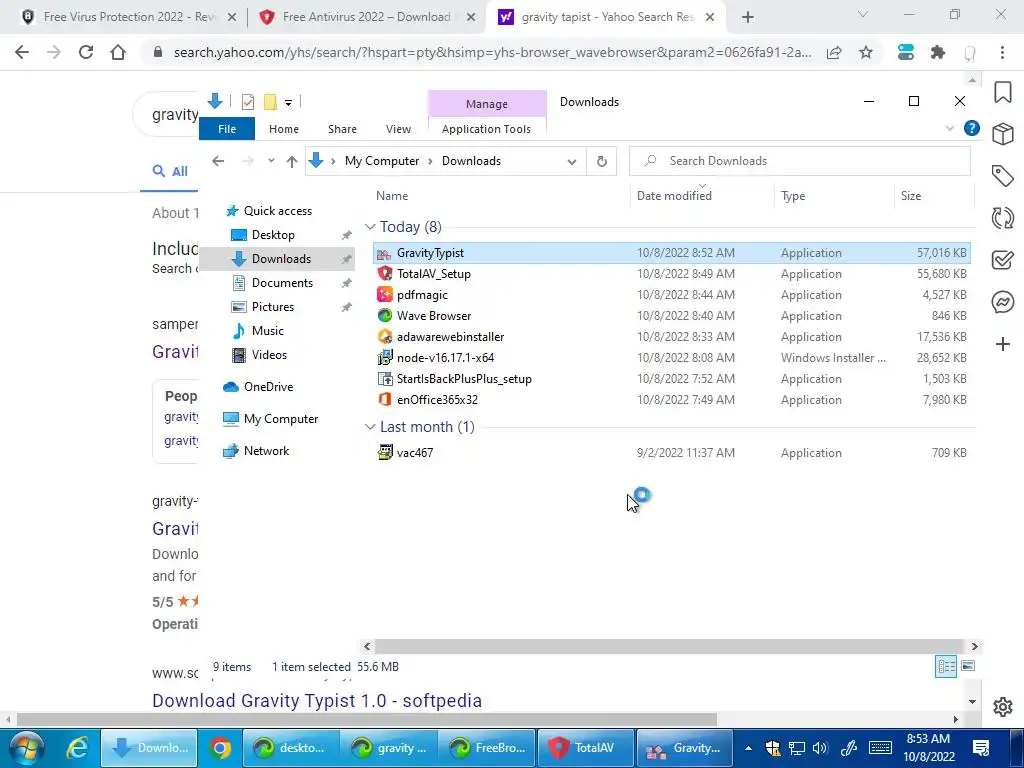Expand the ribbon chevron
The image size is (1024, 768).
coord(950,129)
